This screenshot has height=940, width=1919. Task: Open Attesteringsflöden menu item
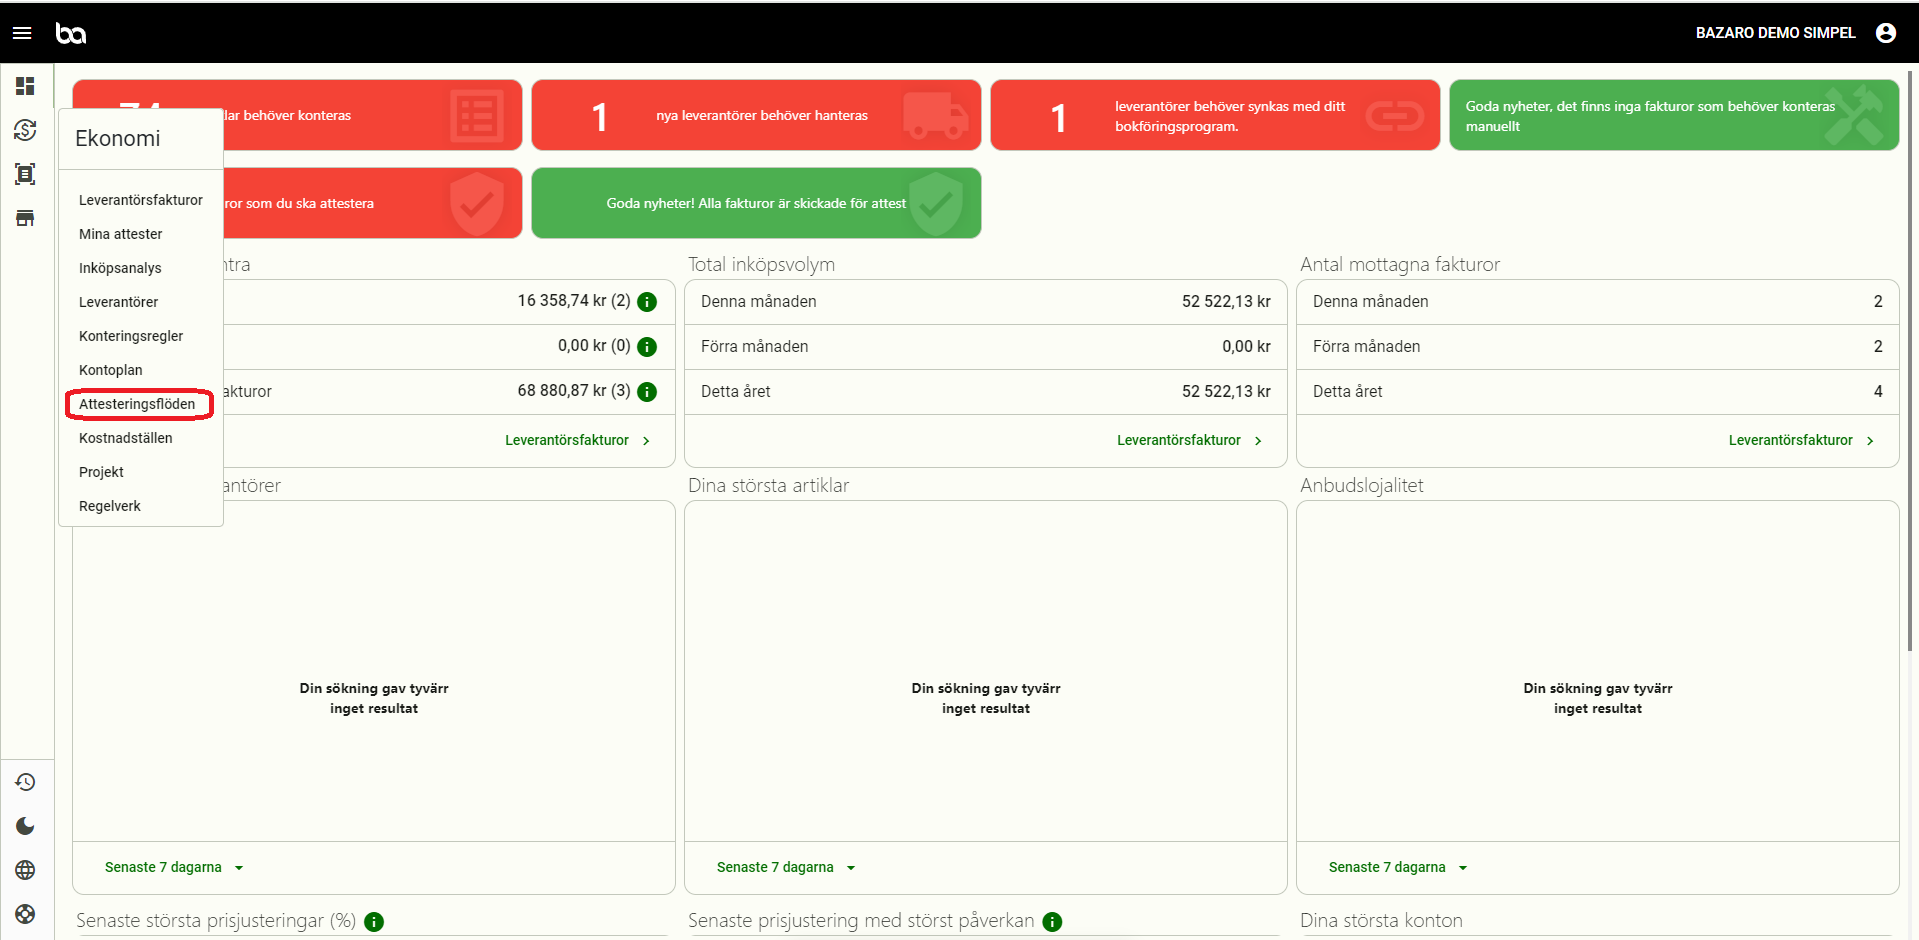pos(139,404)
